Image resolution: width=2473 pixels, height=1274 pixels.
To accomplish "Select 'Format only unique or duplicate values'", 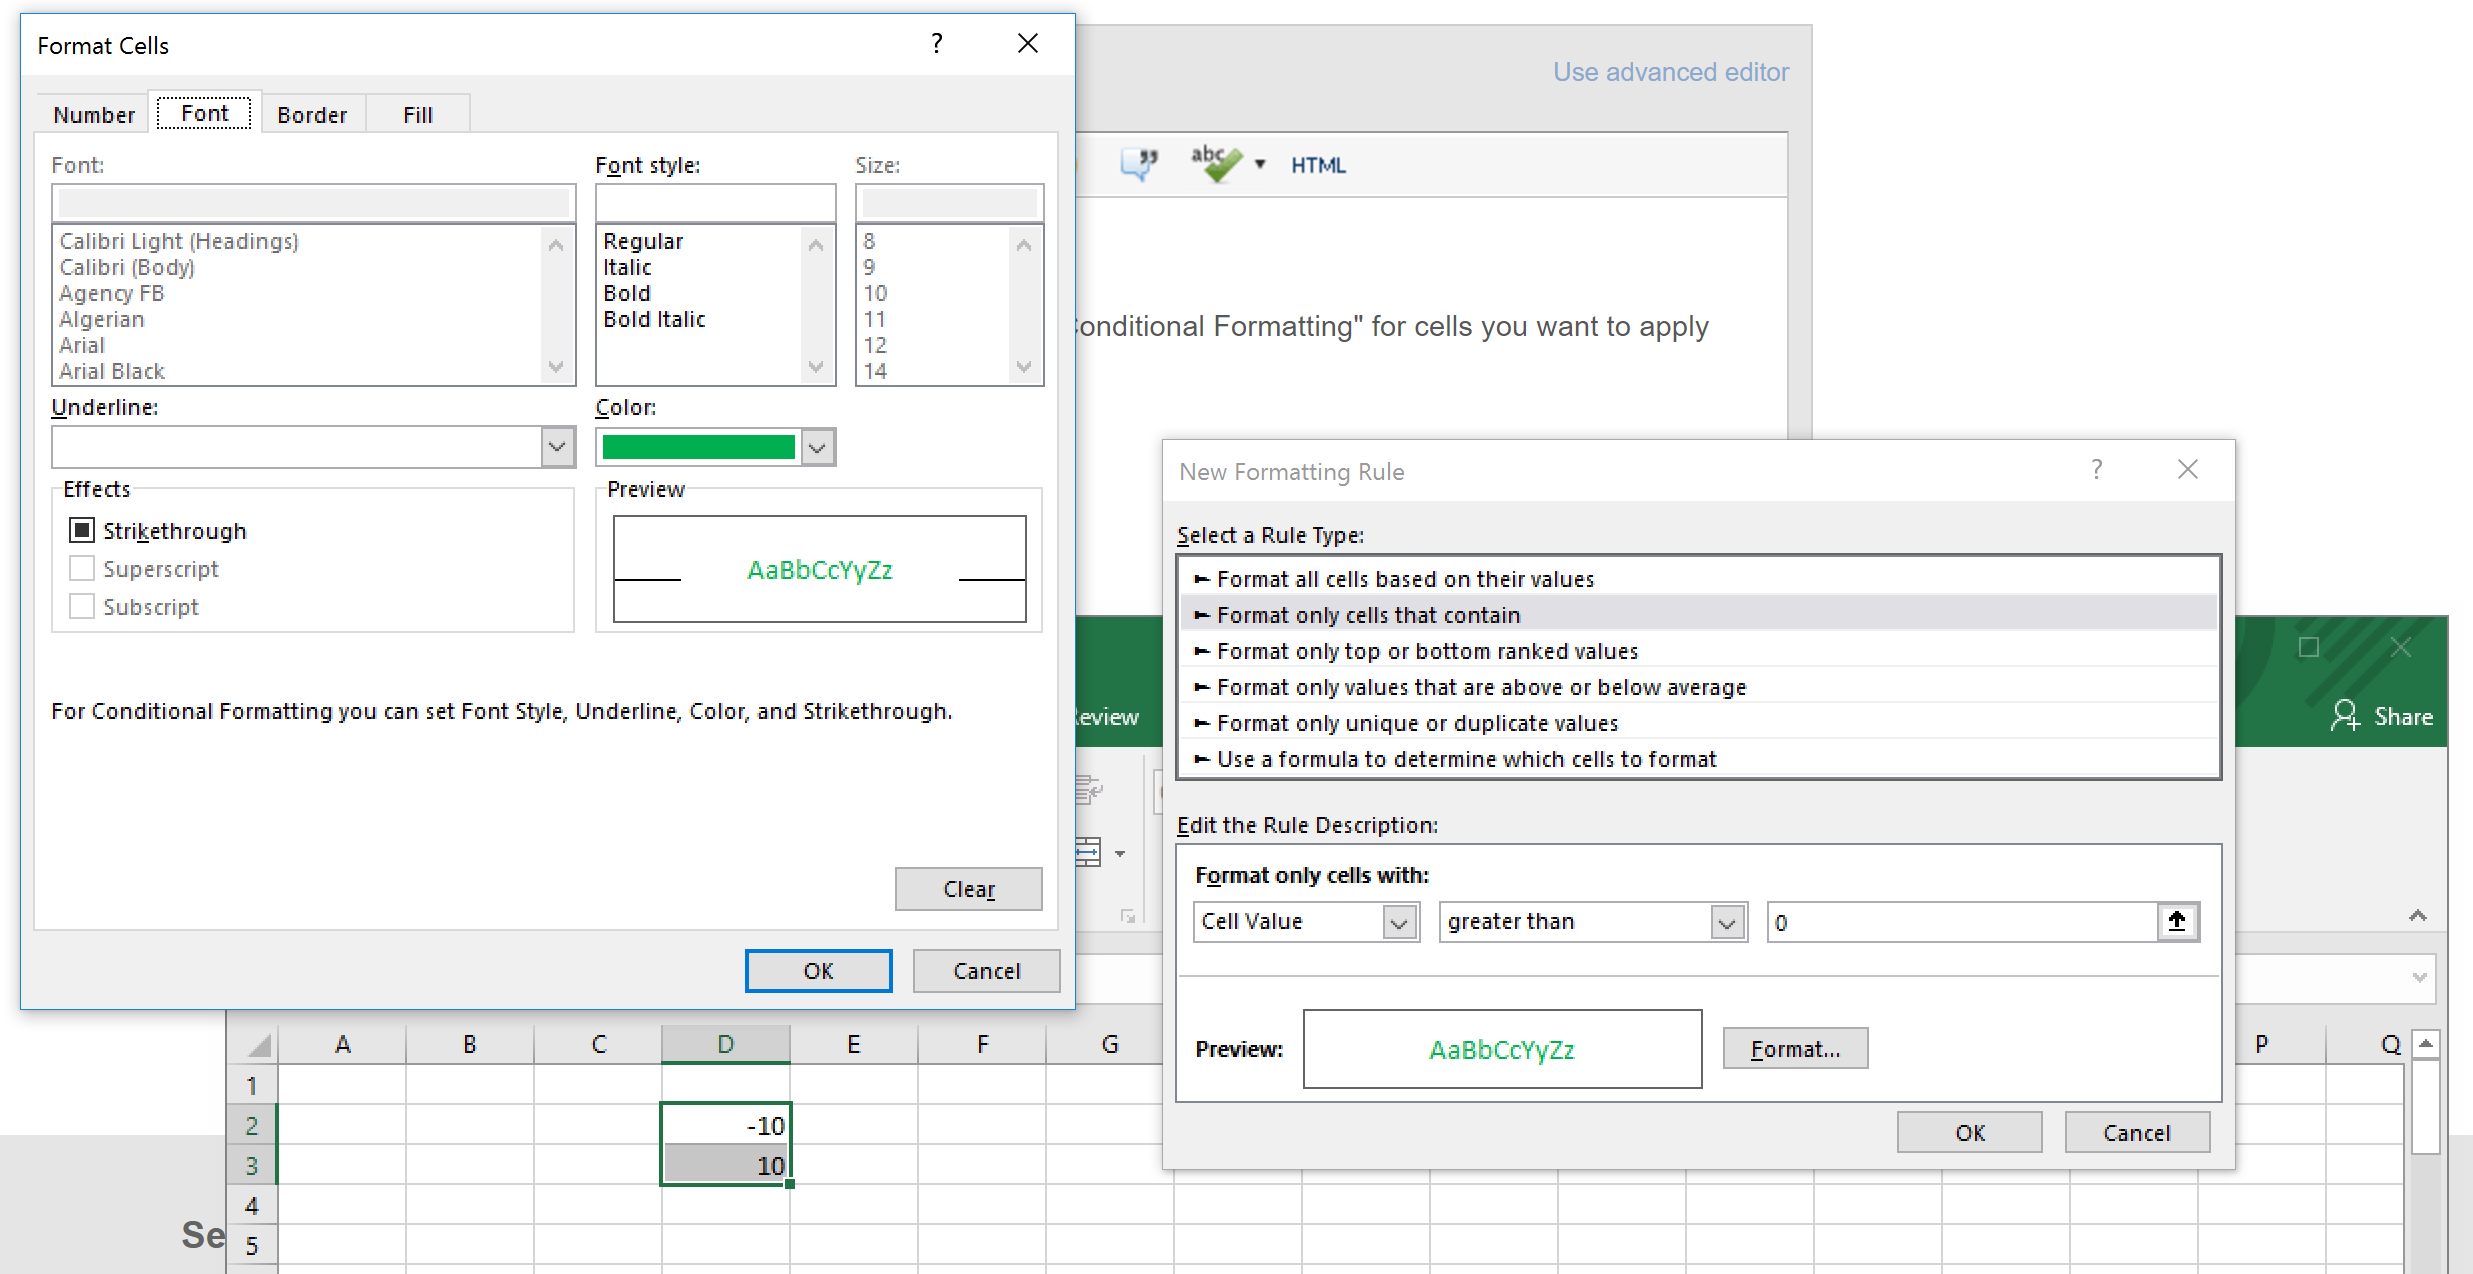I will click(1698, 723).
